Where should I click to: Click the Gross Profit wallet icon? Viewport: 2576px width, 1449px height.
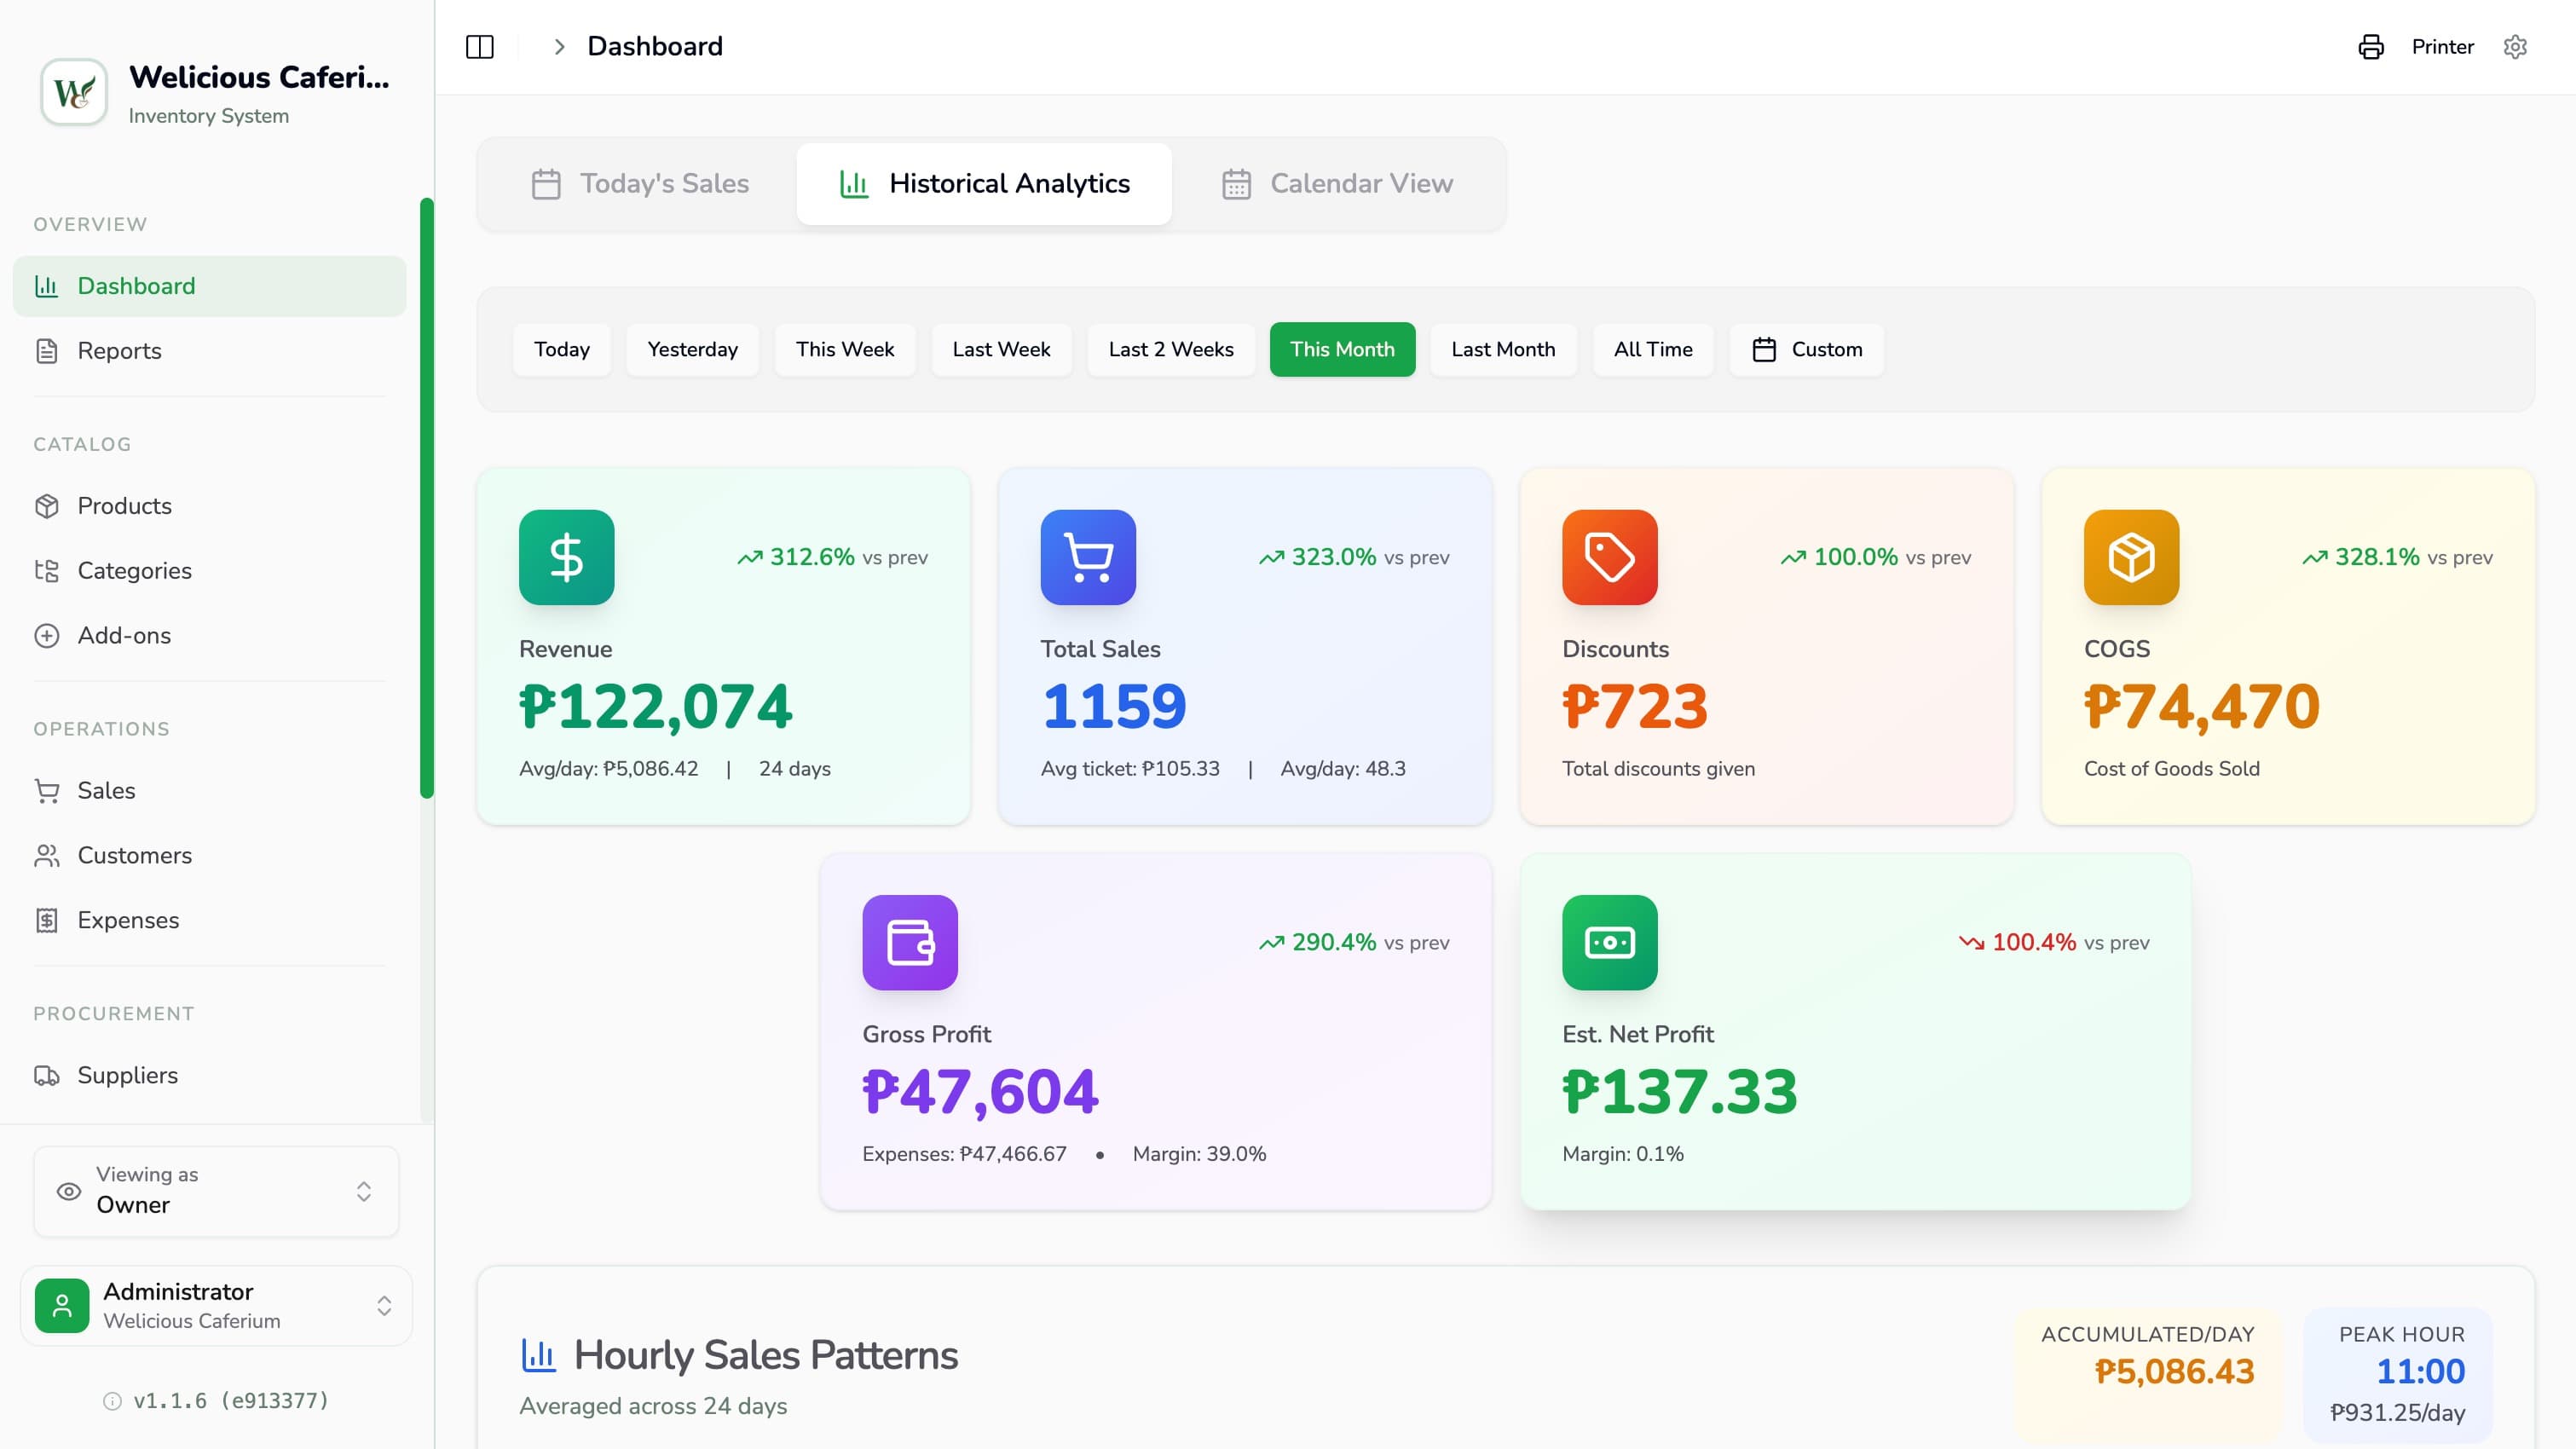pyautogui.click(x=909, y=942)
